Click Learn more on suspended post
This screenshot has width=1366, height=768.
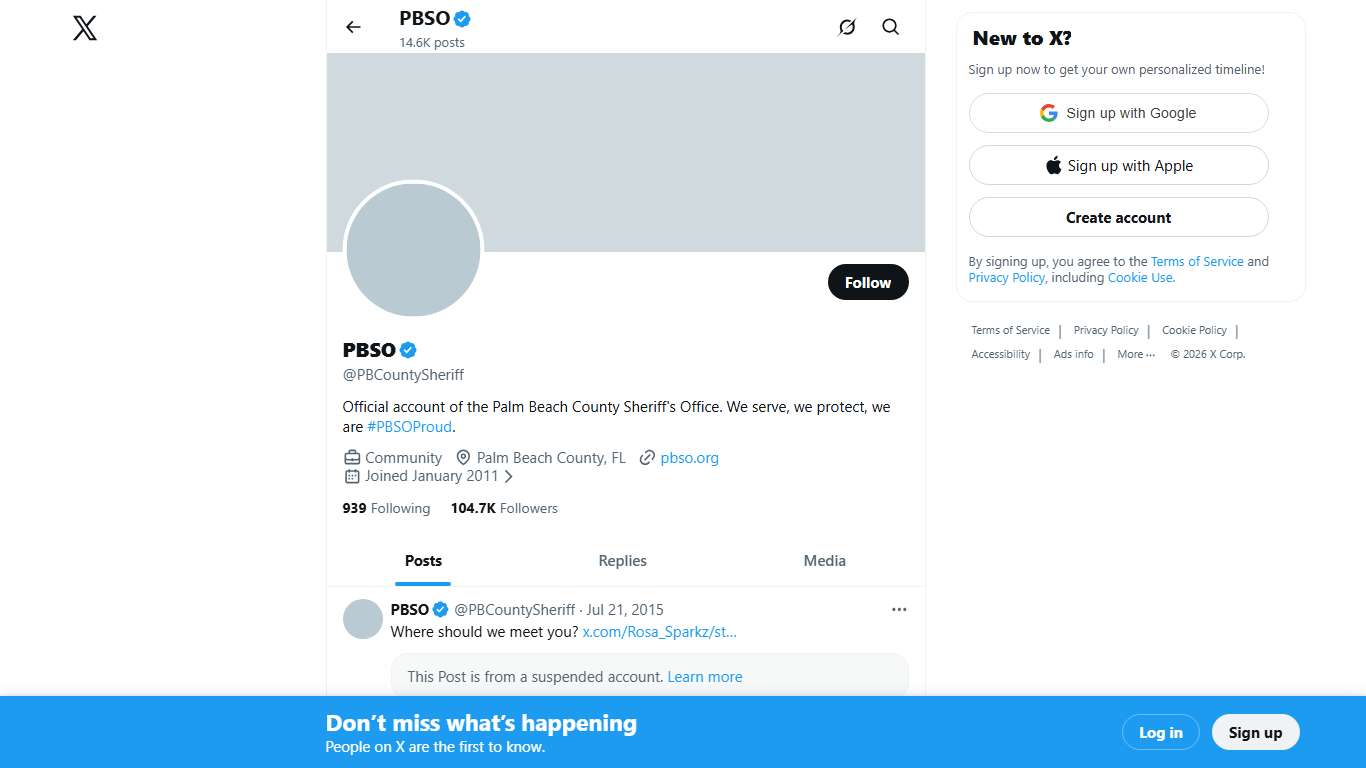click(705, 677)
